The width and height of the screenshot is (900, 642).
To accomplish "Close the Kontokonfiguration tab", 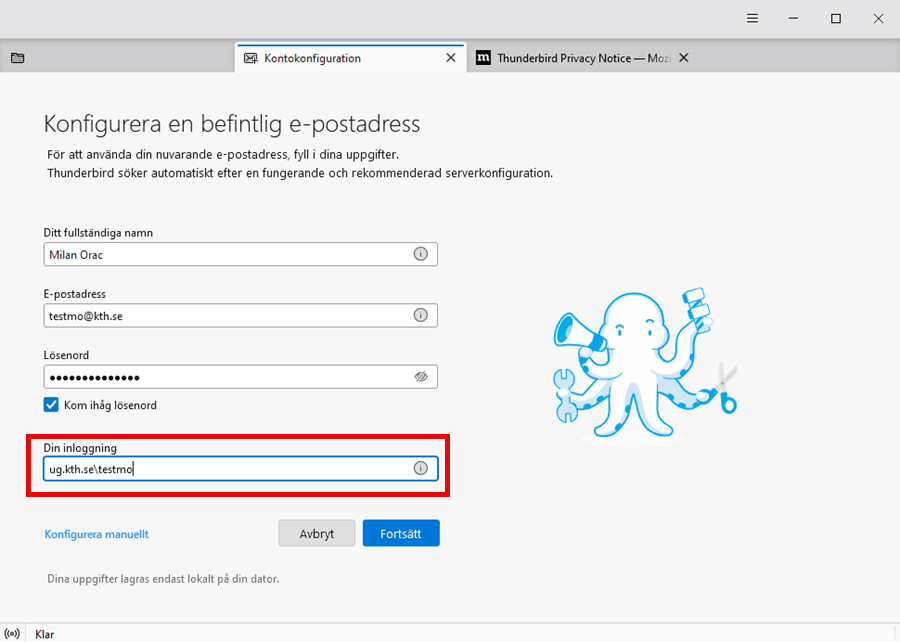I will point(451,58).
